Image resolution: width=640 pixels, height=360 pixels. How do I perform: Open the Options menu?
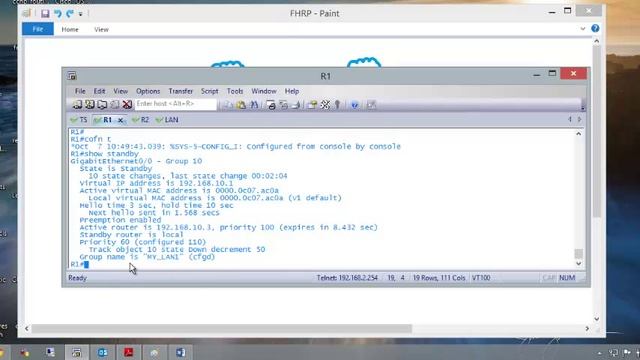pos(148,91)
